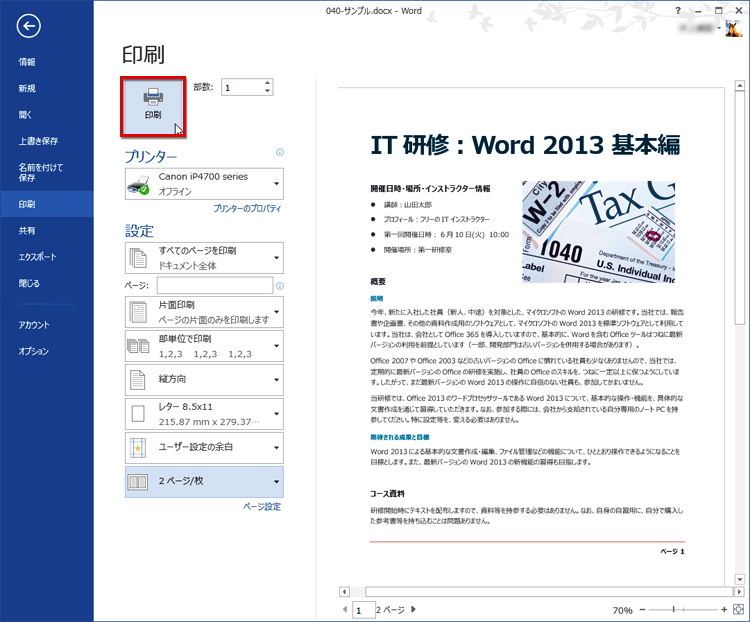Click the horizontal scrollbar left arrow
This screenshot has width=750, height=622.
pos(344,592)
